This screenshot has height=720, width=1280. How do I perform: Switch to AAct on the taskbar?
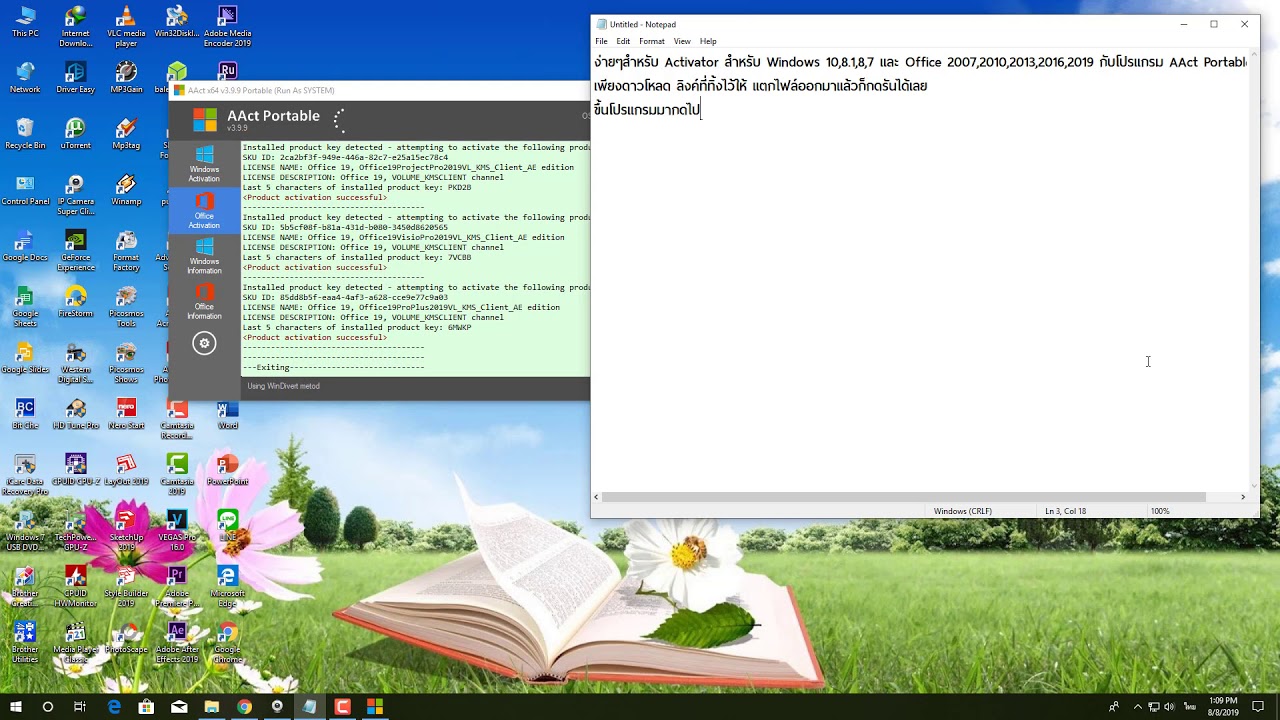tap(375, 706)
